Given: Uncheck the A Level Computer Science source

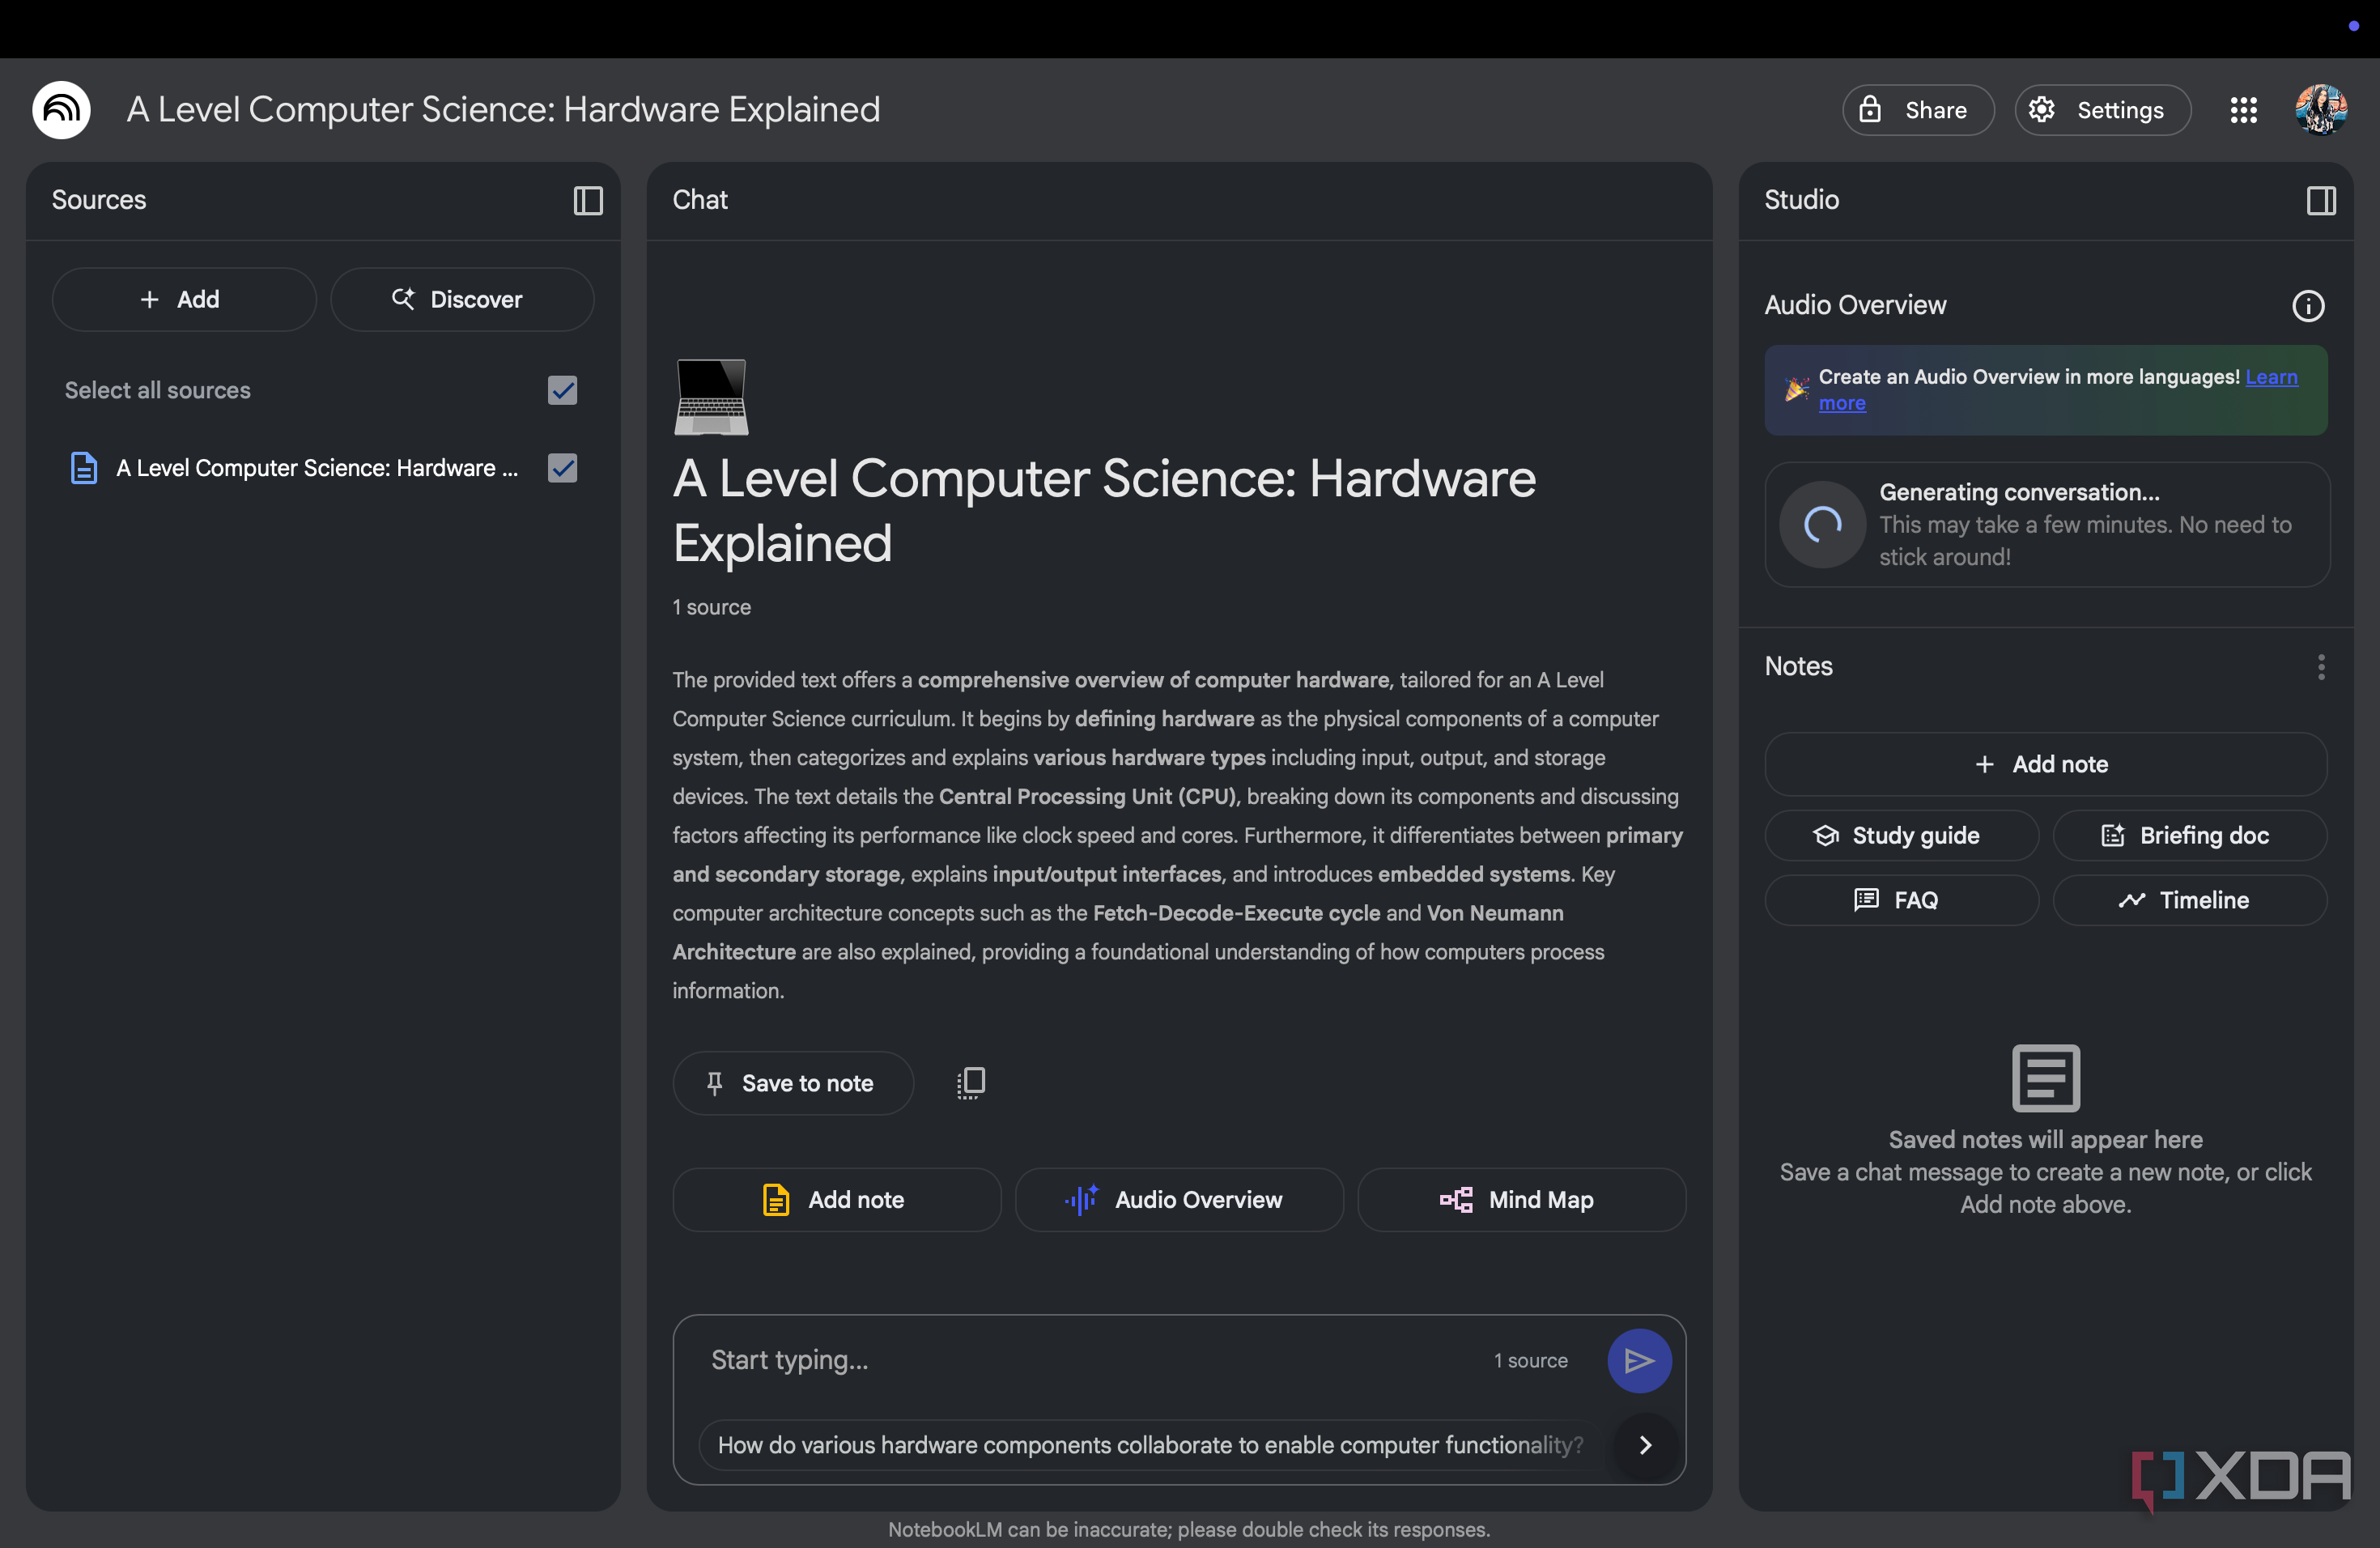Looking at the screenshot, I should tap(562, 467).
